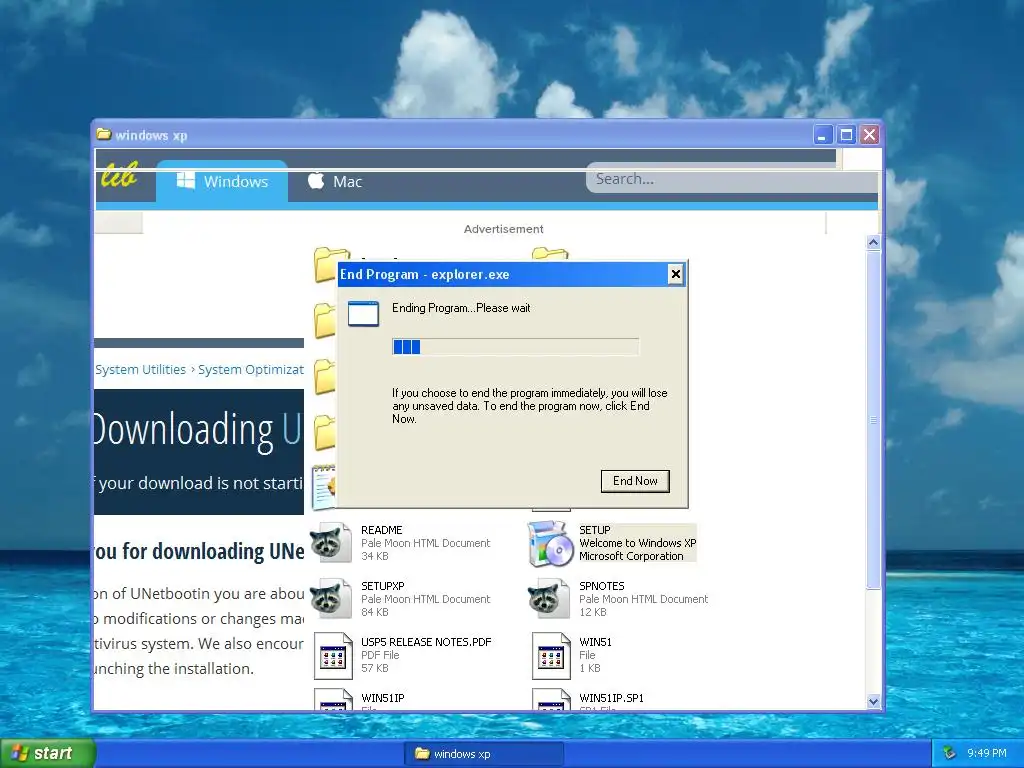Viewport: 1024px width, 768px height.
Task: Click the WIN51IP.SP1 file name
Action: tap(611, 699)
